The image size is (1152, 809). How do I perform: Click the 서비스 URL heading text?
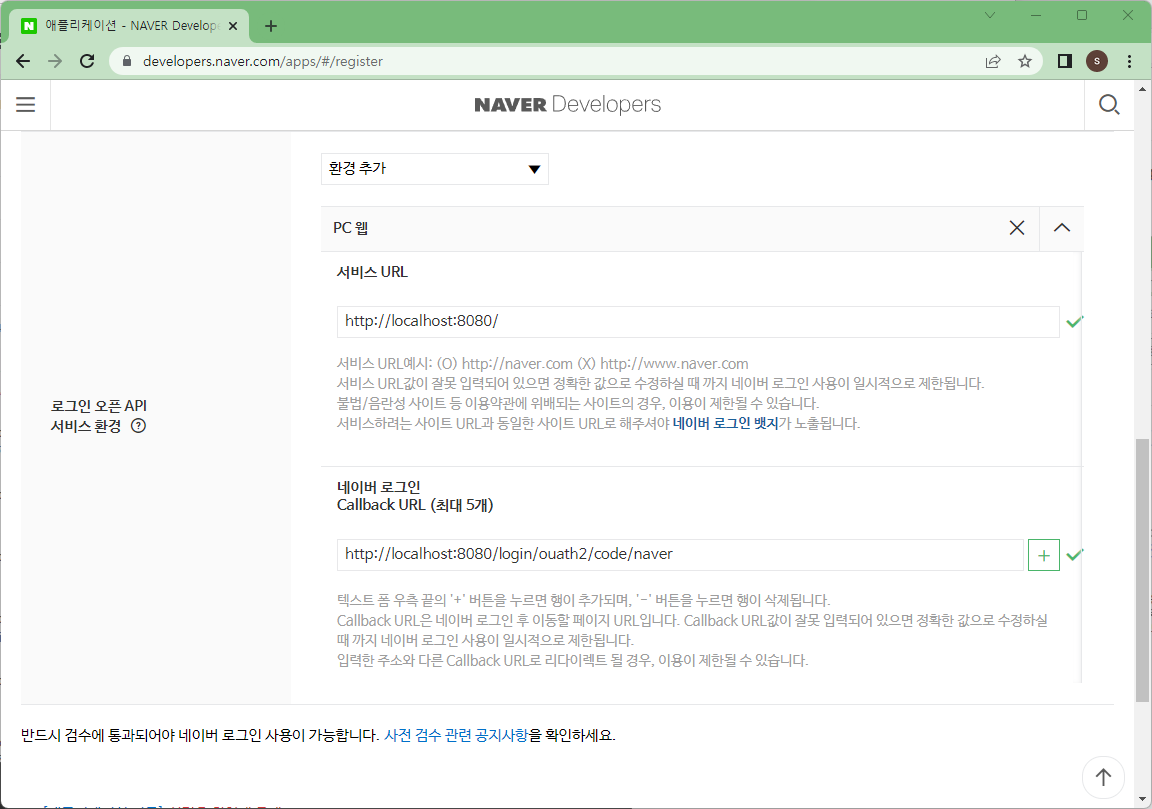point(372,272)
